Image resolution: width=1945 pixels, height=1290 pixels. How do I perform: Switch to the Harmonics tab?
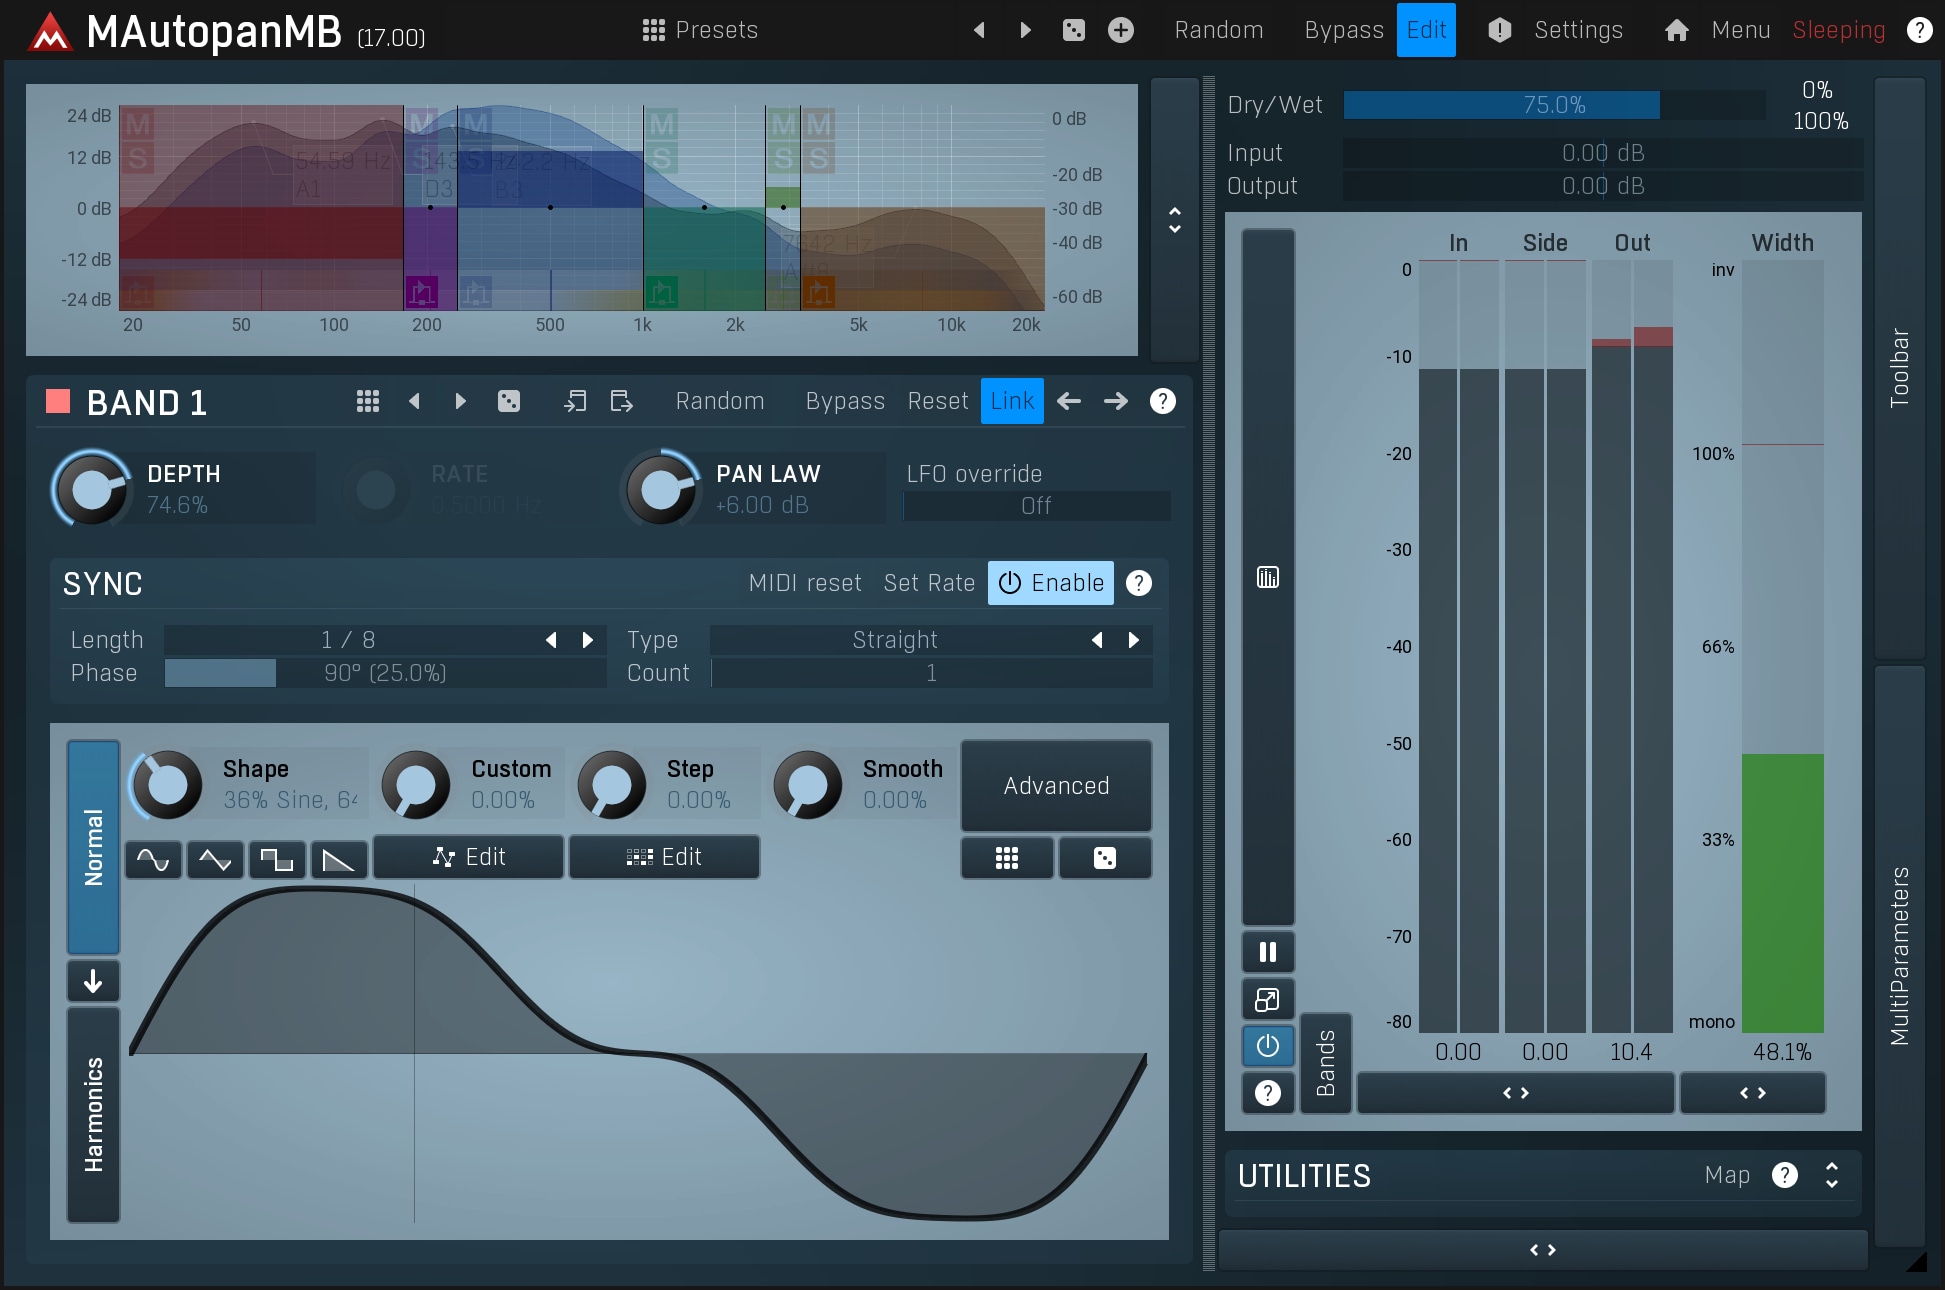coord(93,1114)
